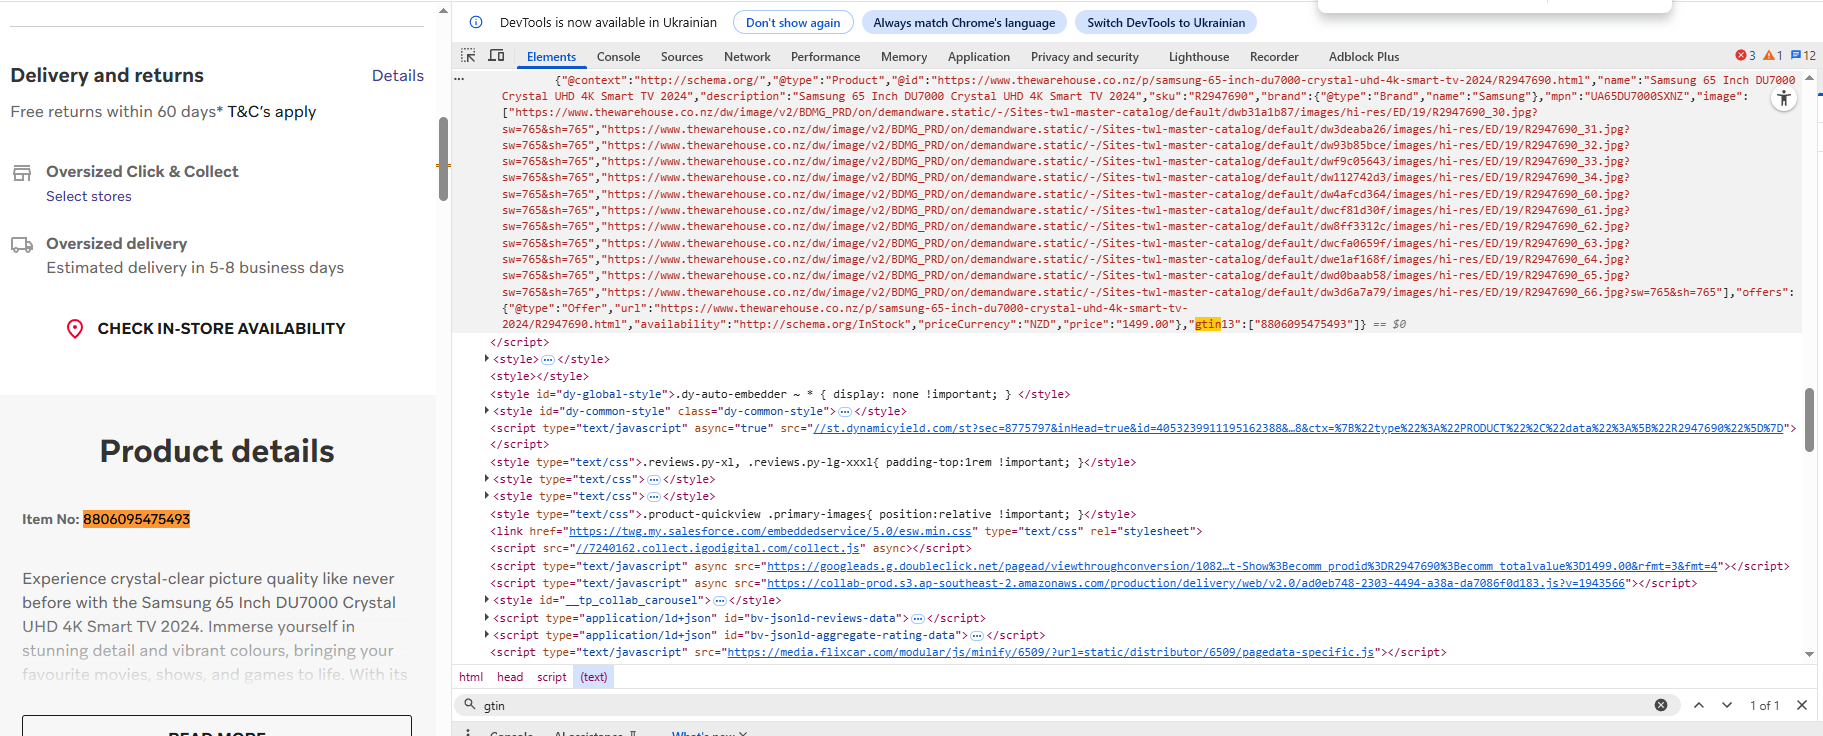Open the collab-prod amazonaws script link

pyautogui.click(x=1196, y=583)
